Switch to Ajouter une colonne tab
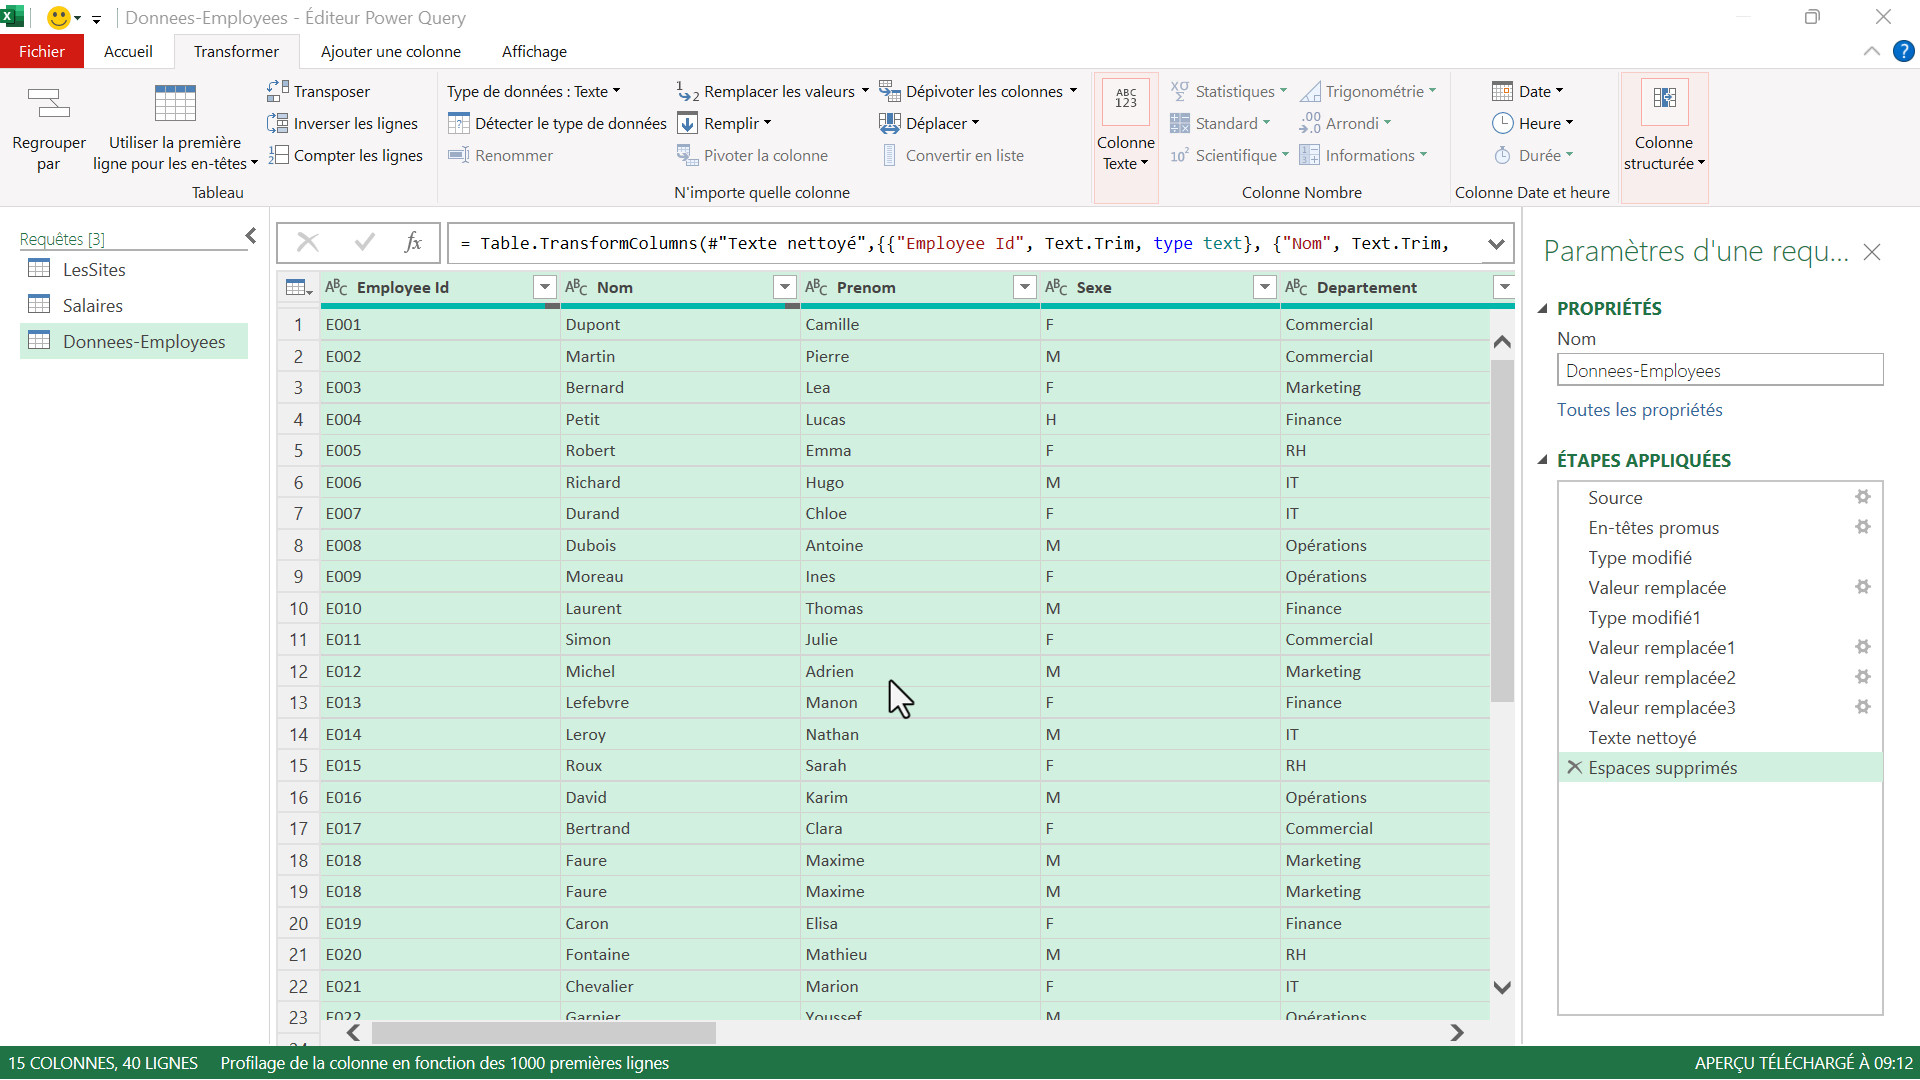The width and height of the screenshot is (1920, 1080). [390, 51]
